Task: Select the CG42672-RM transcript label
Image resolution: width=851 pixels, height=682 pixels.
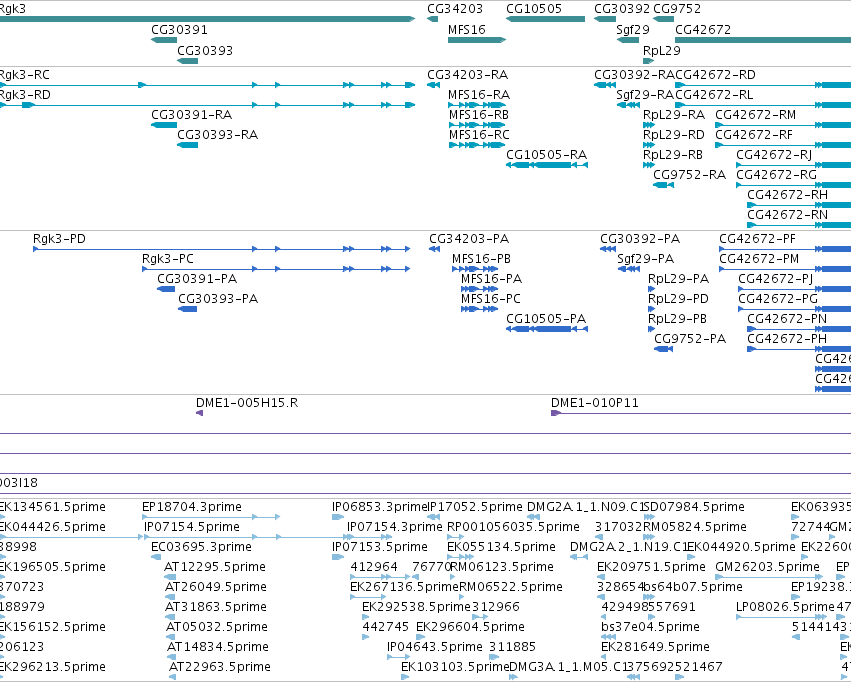Action: click(755, 115)
